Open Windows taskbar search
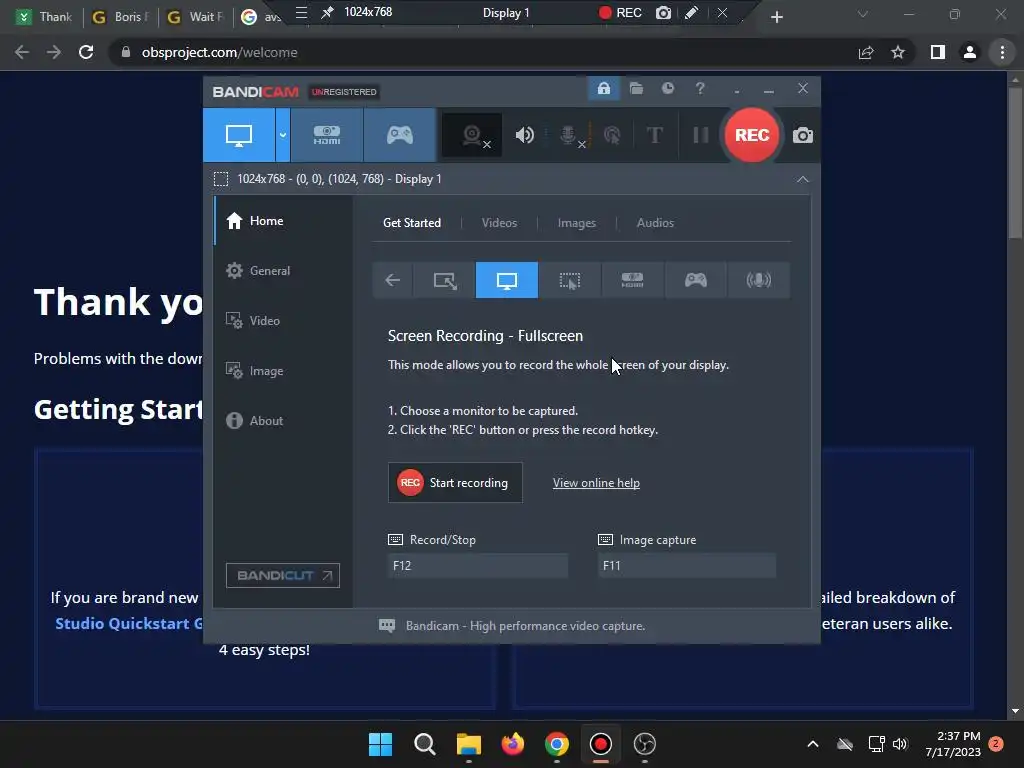Image resolution: width=1024 pixels, height=768 pixels. [424, 744]
